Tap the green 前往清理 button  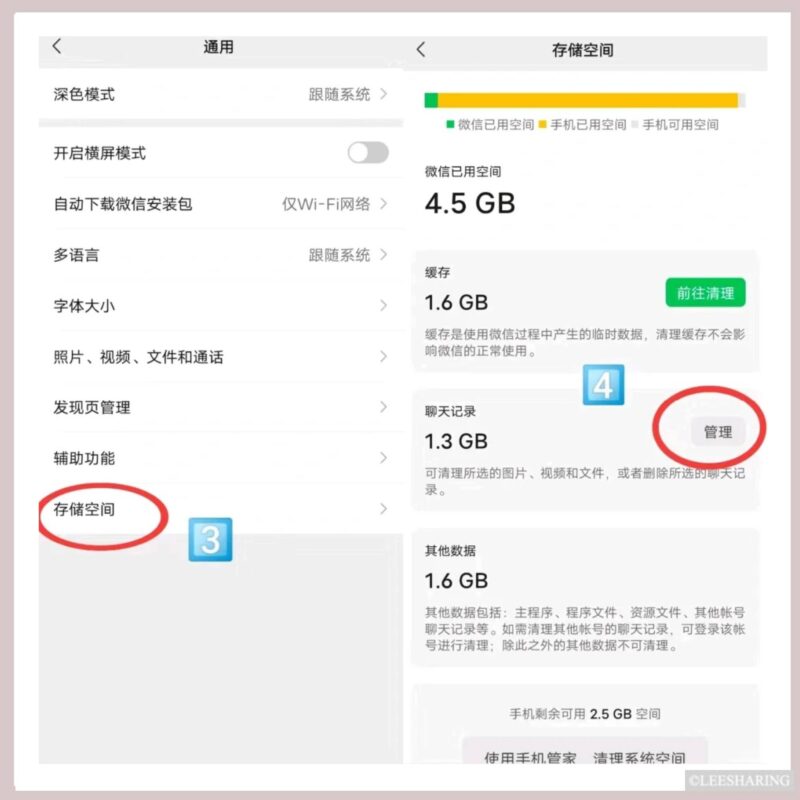click(x=705, y=293)
